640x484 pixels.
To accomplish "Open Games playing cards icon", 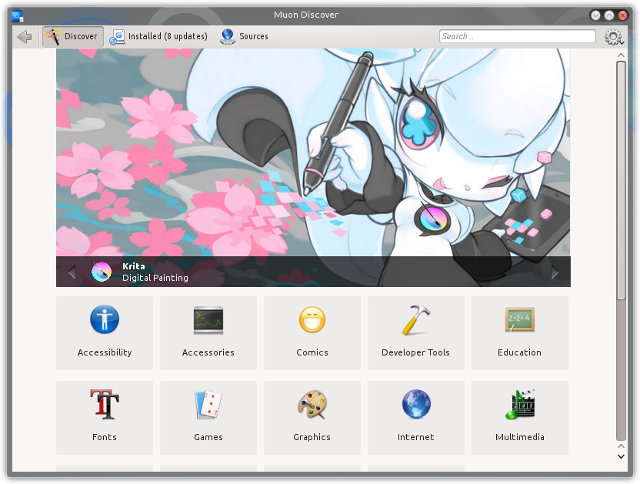I will click(x=208, y=404).
